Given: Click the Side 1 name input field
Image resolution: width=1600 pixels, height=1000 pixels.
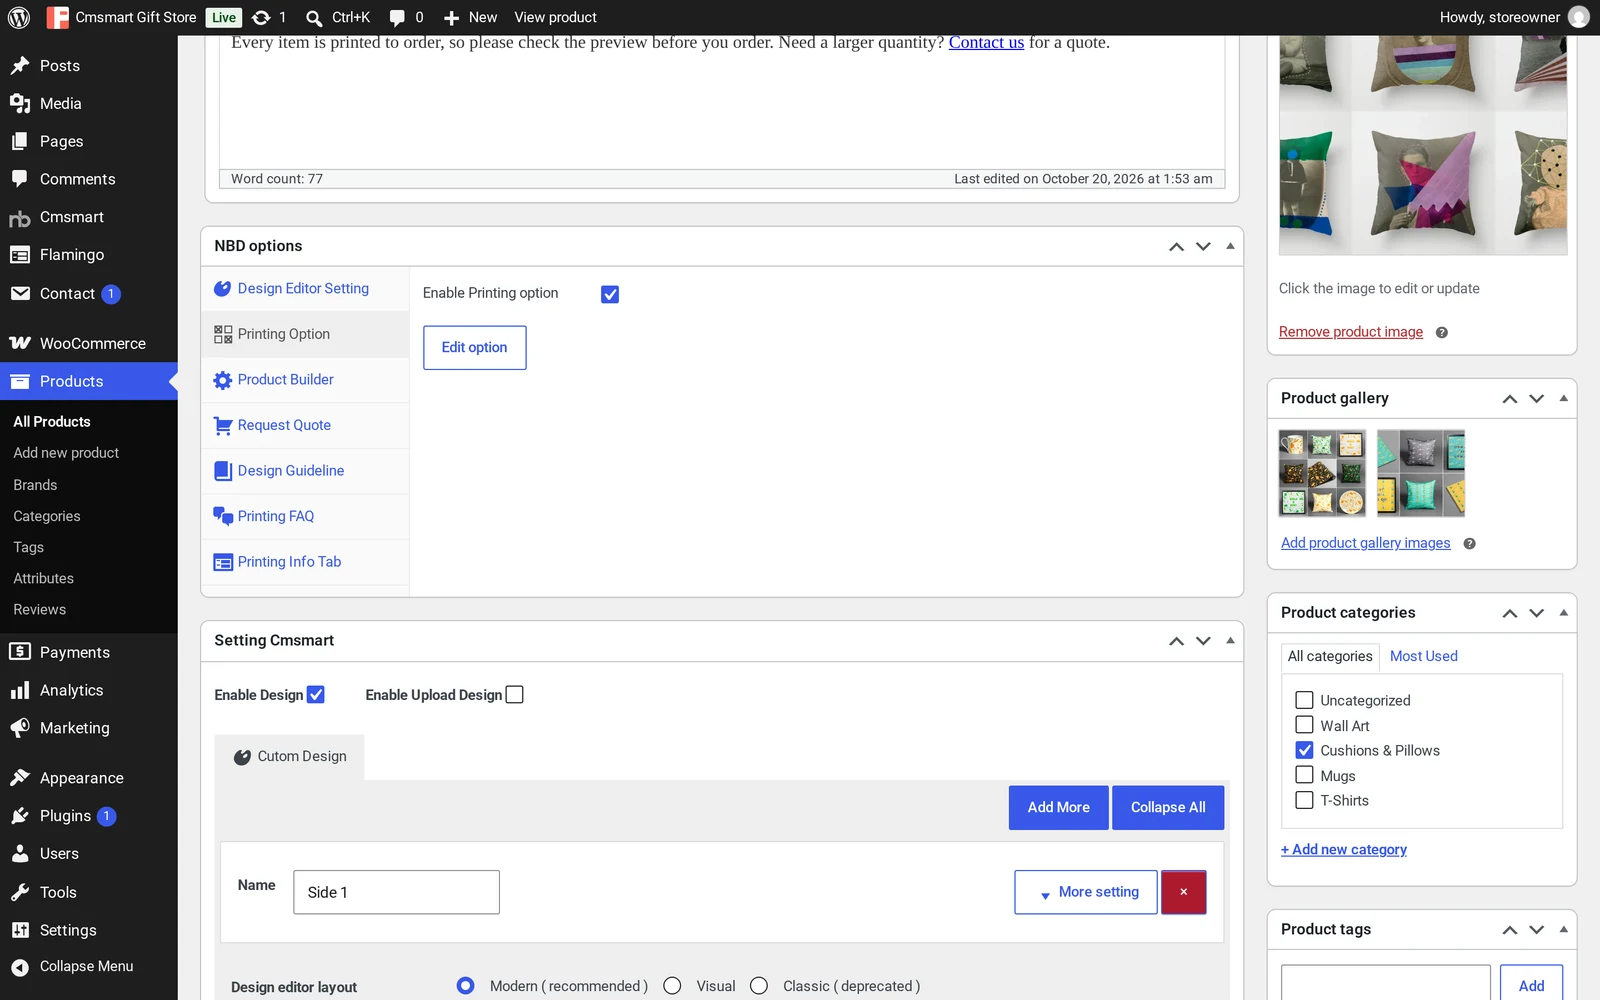Looking at the screenshot, I should (x=396, y=892).
